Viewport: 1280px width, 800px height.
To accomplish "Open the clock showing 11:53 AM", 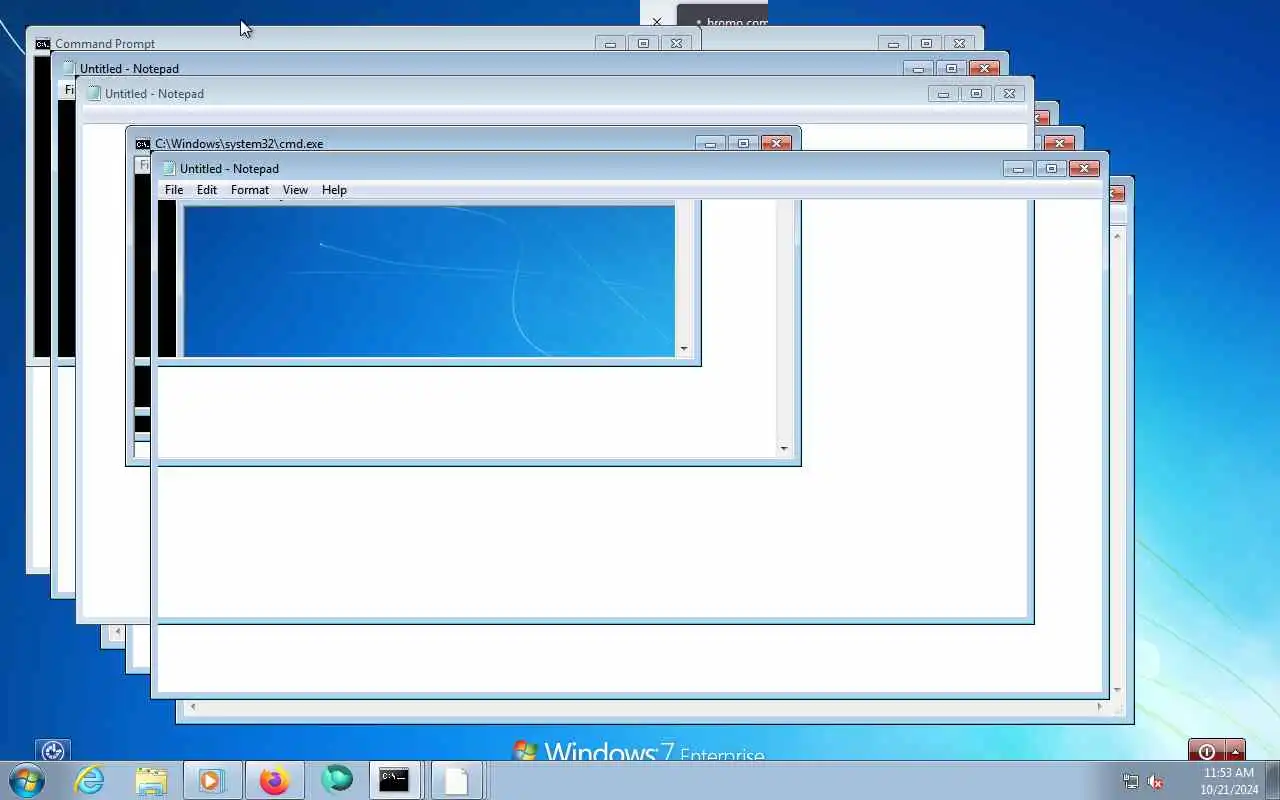I will (x=1229, y=781).
